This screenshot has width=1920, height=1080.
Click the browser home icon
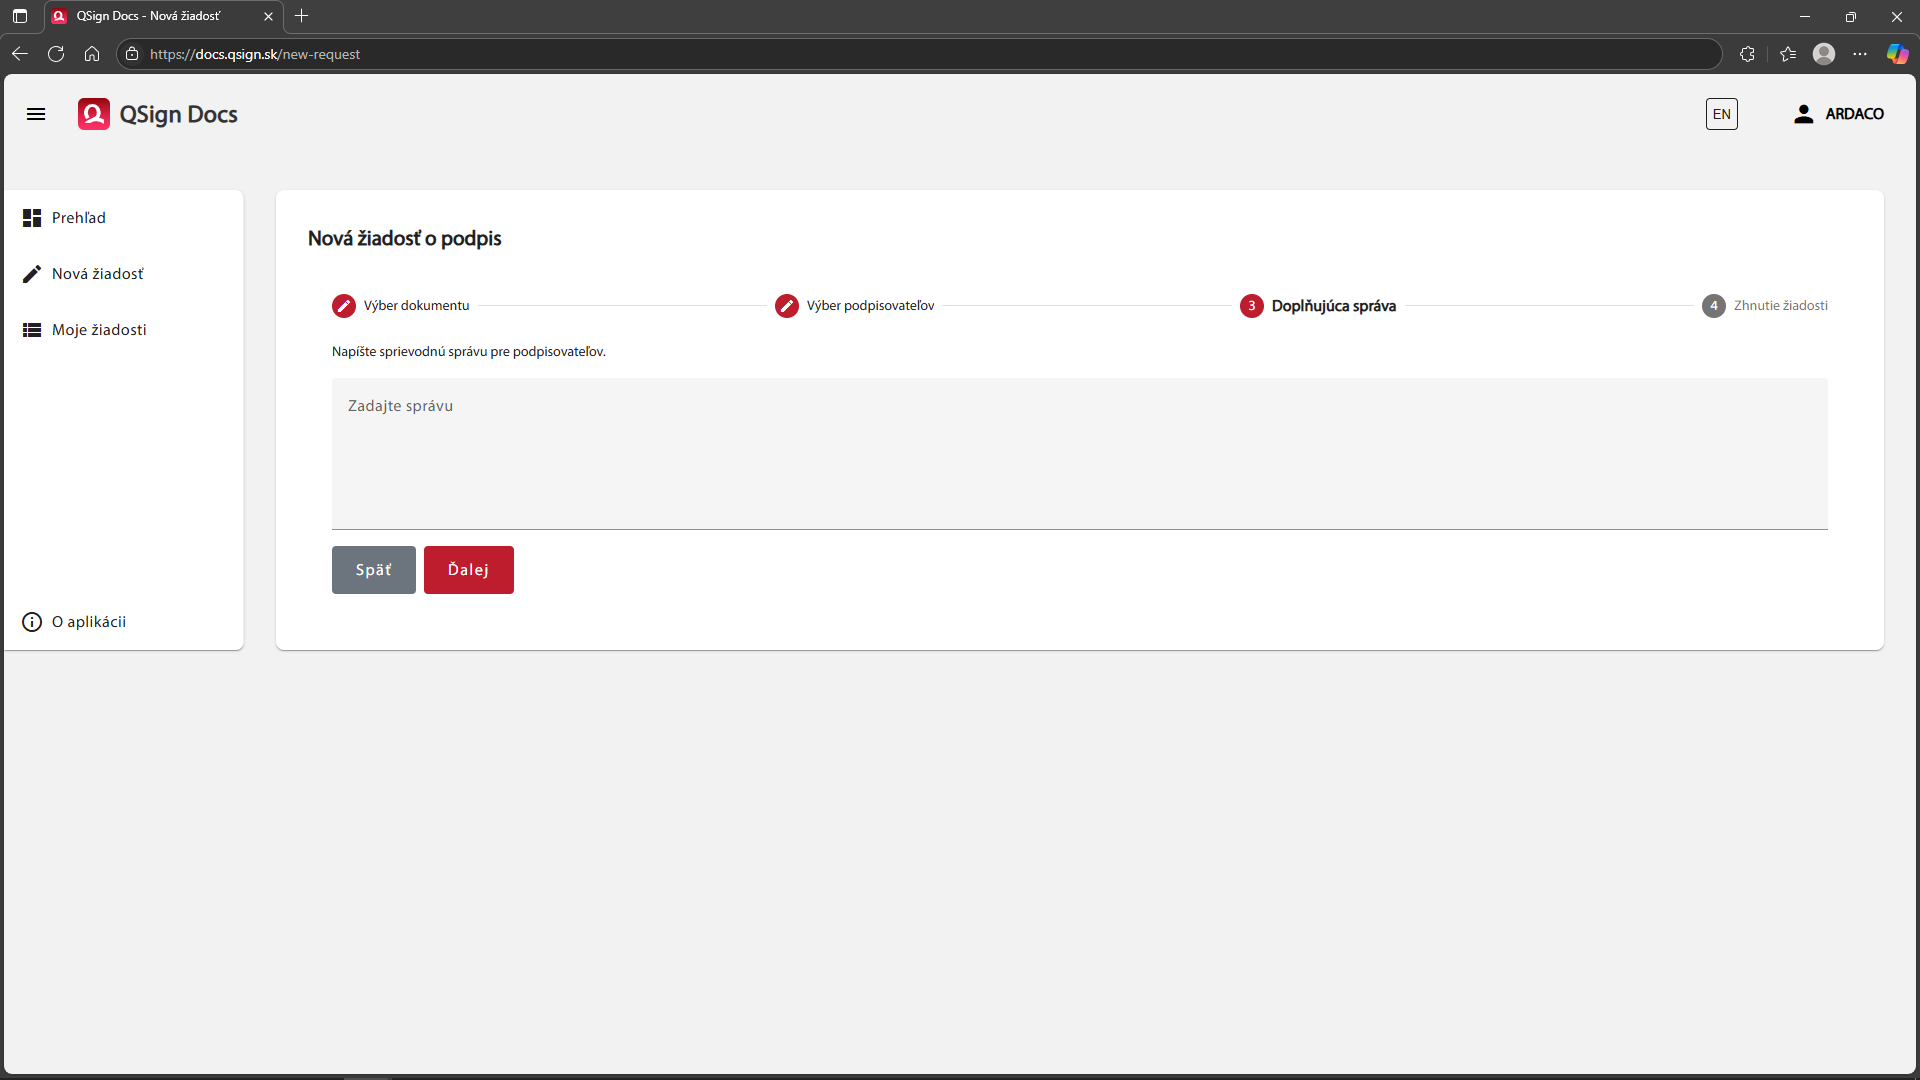[92, 54]
